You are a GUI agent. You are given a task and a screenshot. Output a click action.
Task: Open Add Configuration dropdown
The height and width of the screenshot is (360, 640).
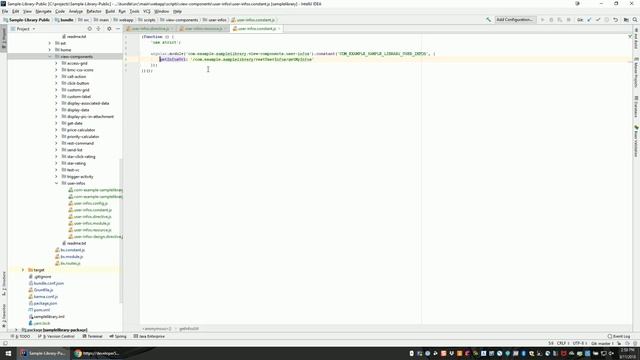514,20
